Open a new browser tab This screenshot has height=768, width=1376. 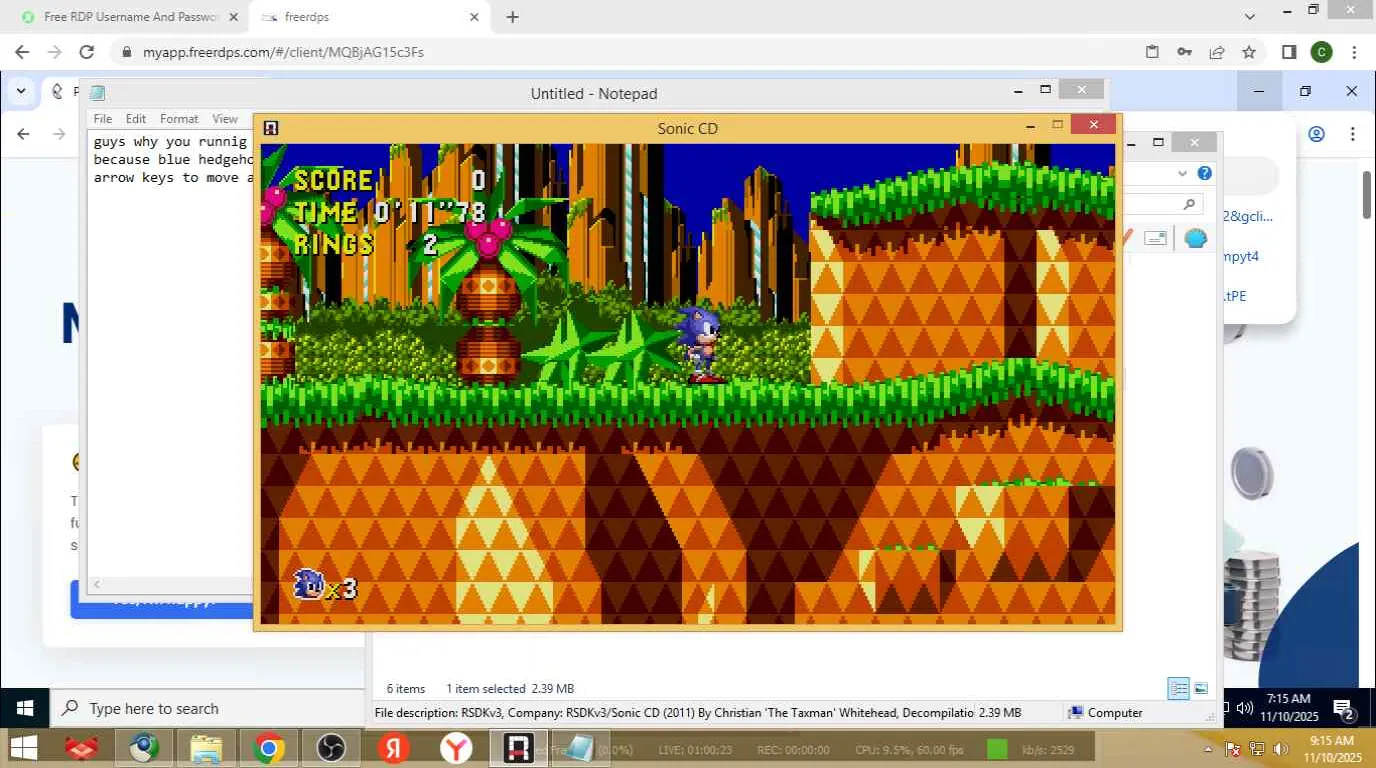(x=513, y=17)
